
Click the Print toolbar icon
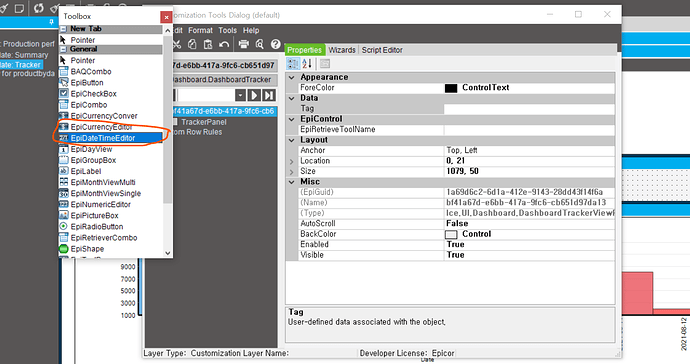coord(243,44)
